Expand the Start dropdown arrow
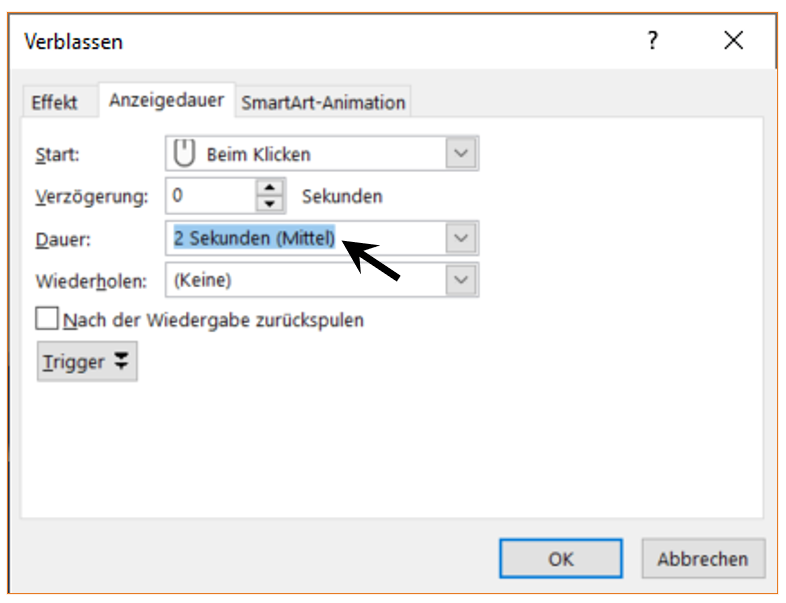The height and width of the screenshot is (603, 786). pos(460,154)
